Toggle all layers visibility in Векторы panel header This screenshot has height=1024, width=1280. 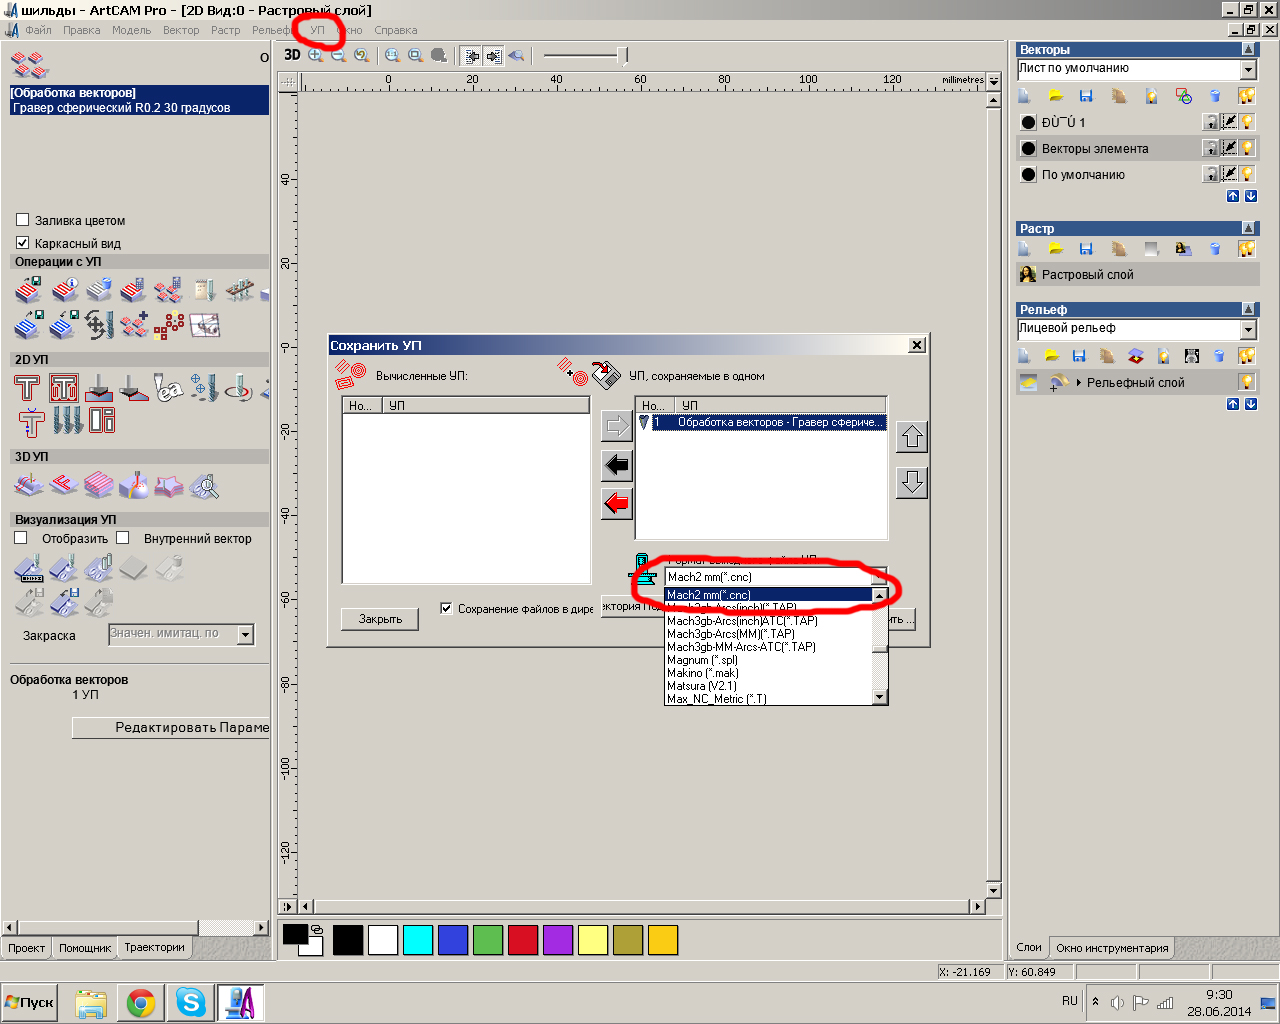(1246, 96)
